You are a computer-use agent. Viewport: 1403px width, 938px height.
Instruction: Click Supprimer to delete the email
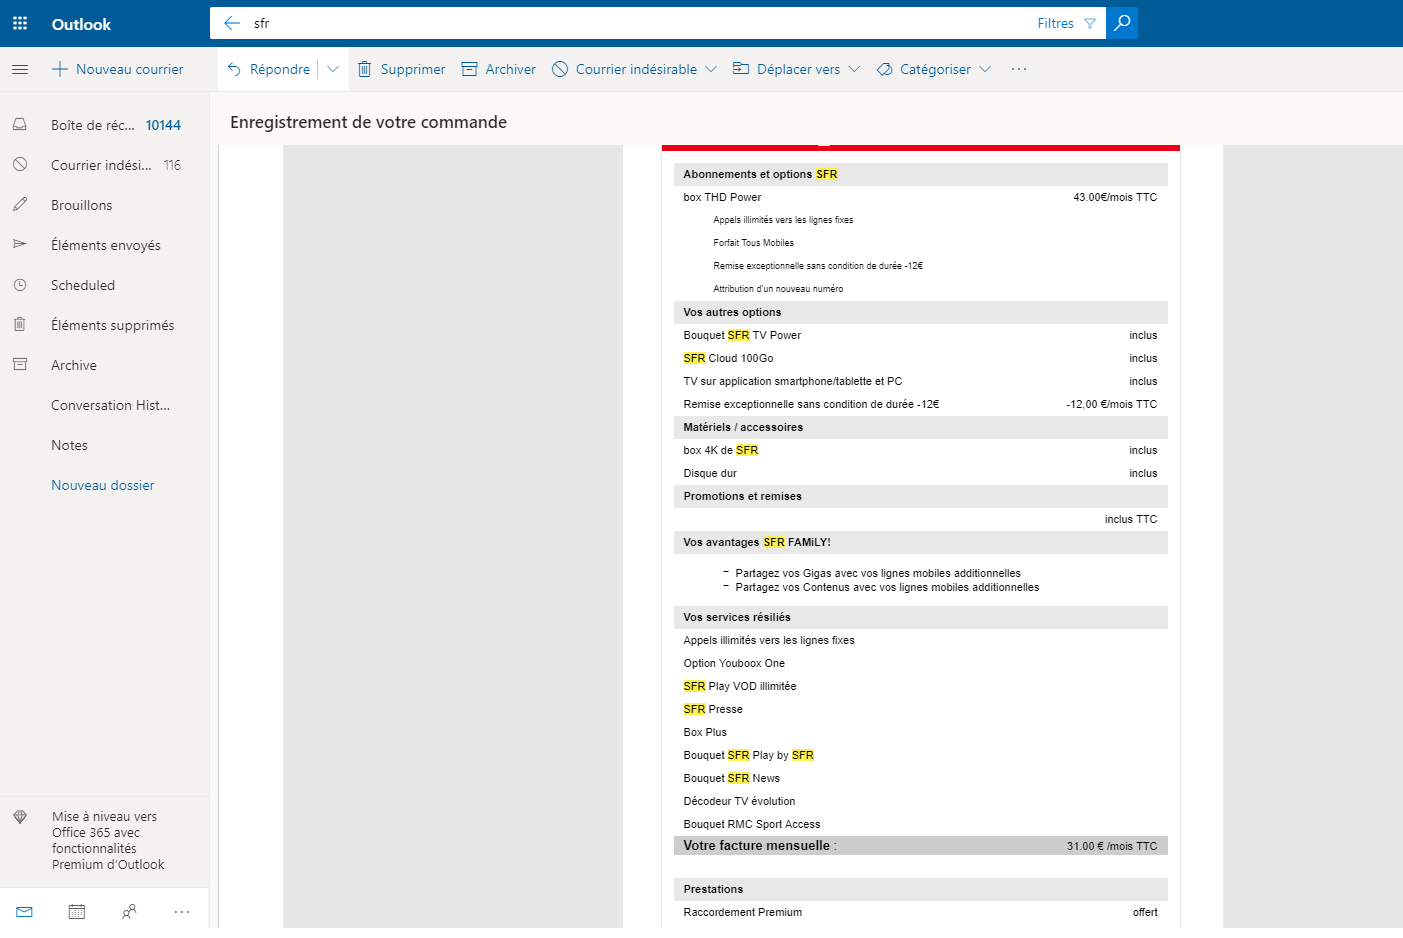pos(402,69)
